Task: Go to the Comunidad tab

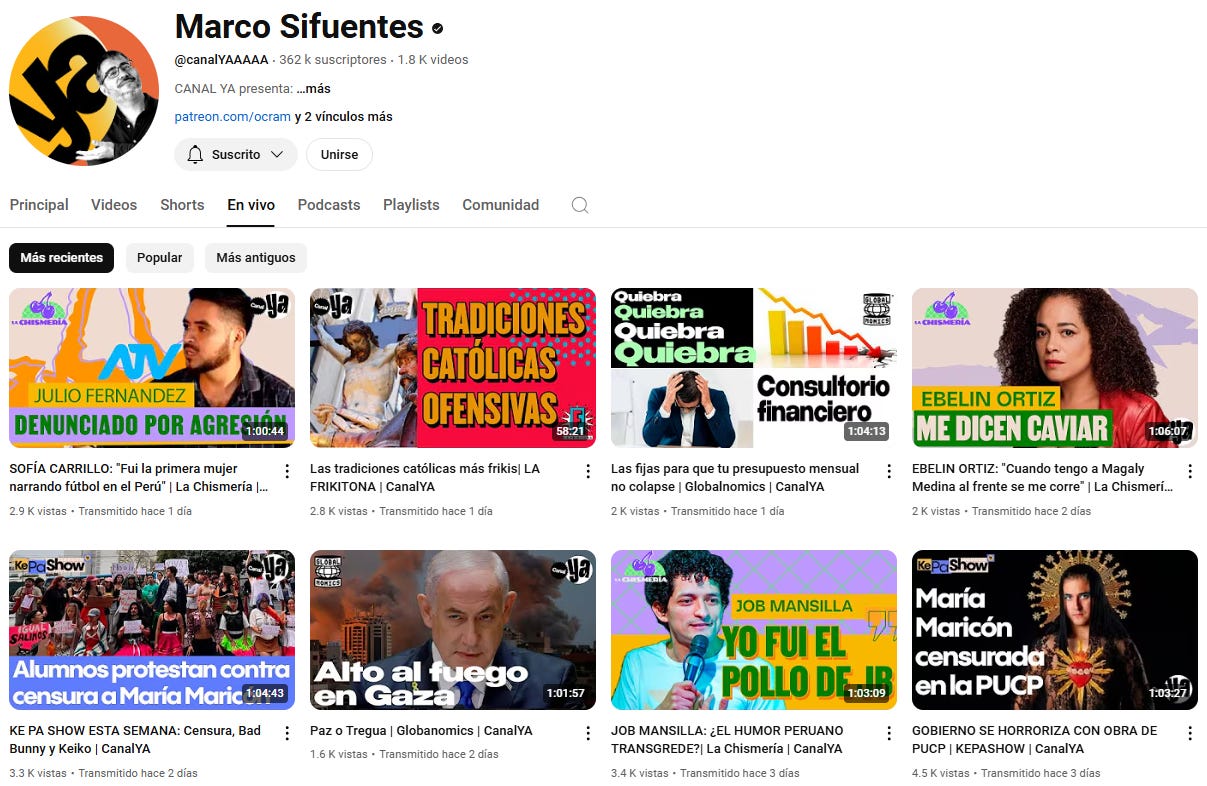Action: pyautogui.click(x=500, y=205)
